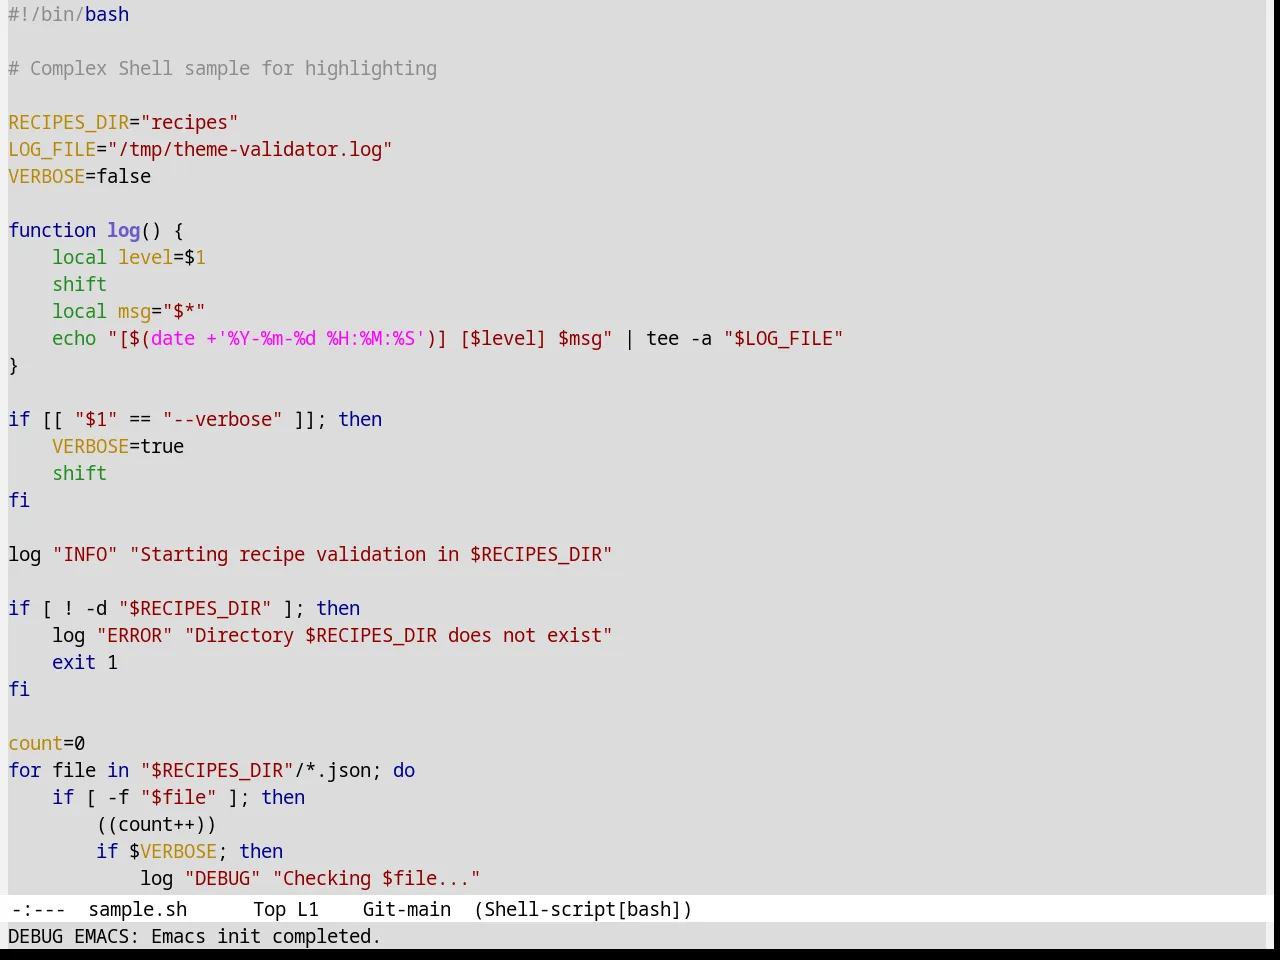The image size is (1280, 960).
Task: Click the "Checking $file..." string
Action: (x=377, y=878)
